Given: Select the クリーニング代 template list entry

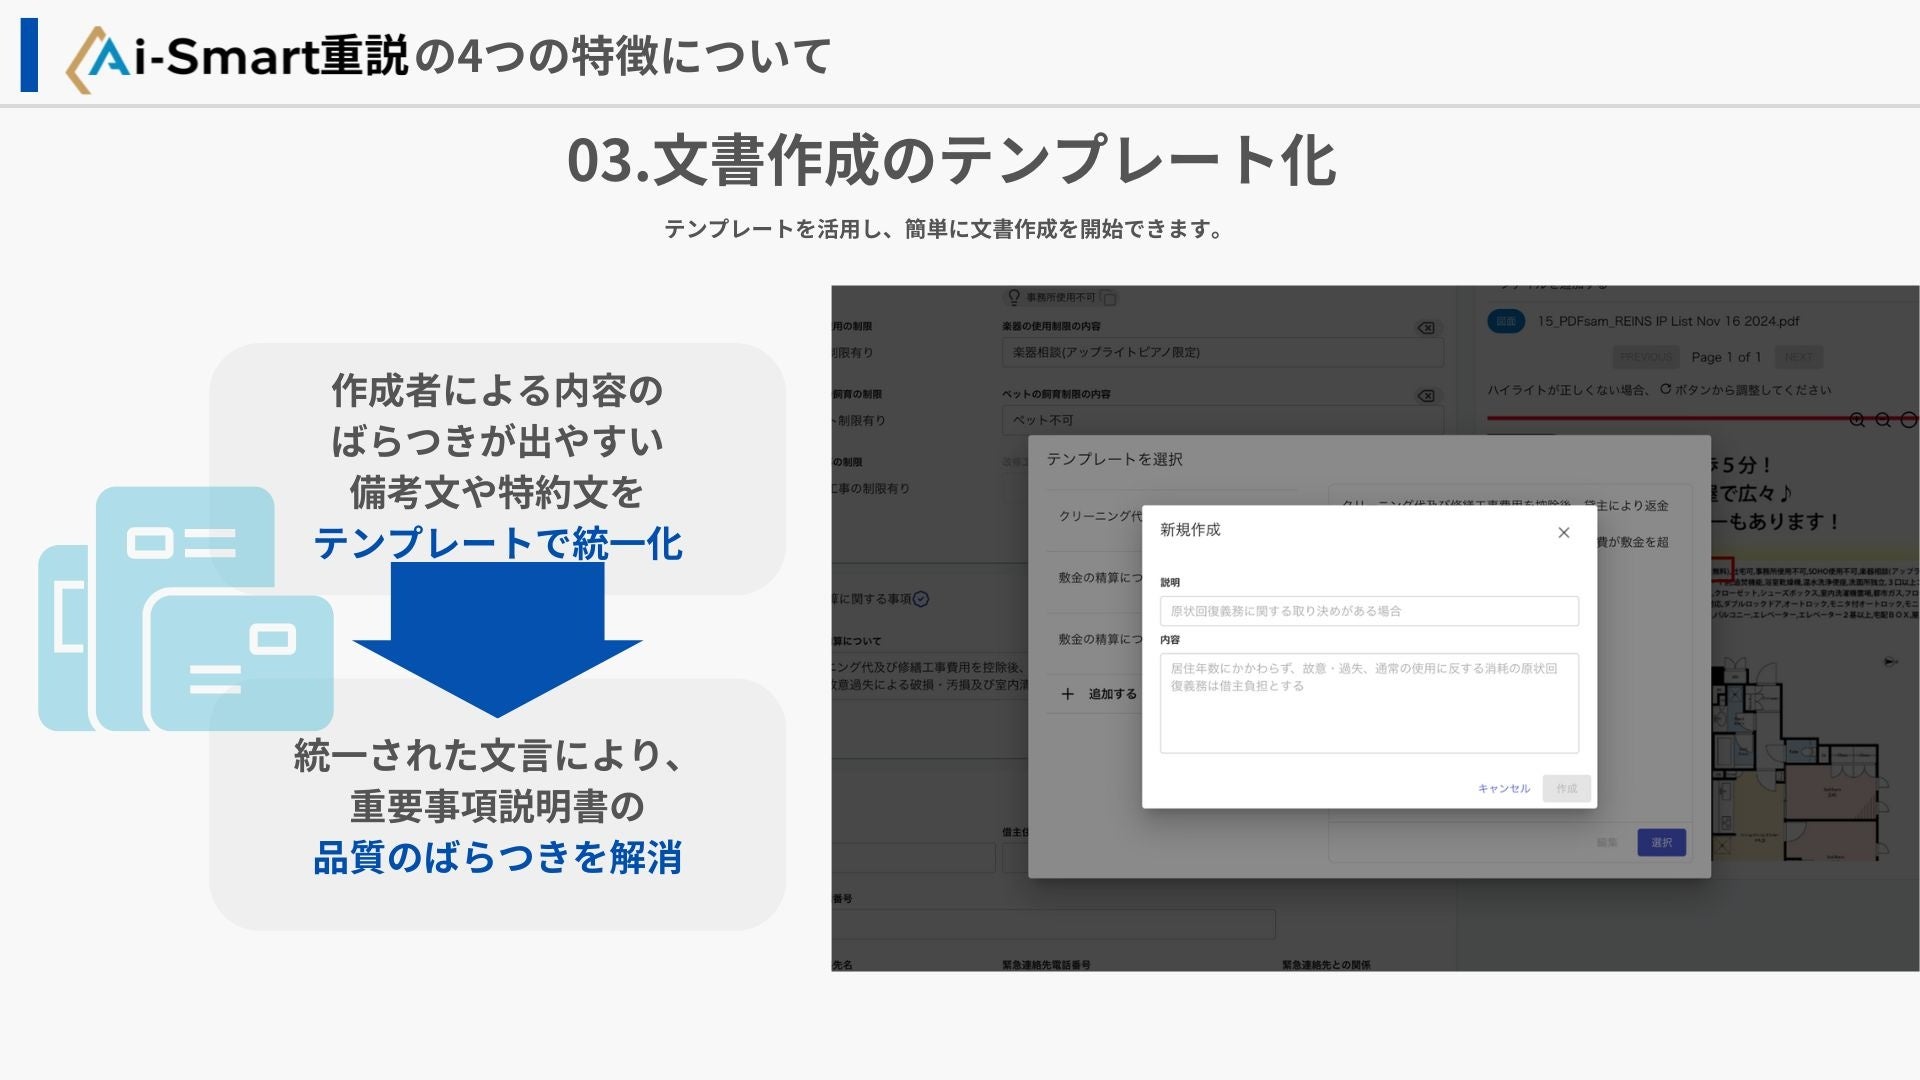Looking at the screenshot, I should [1098, 516].
